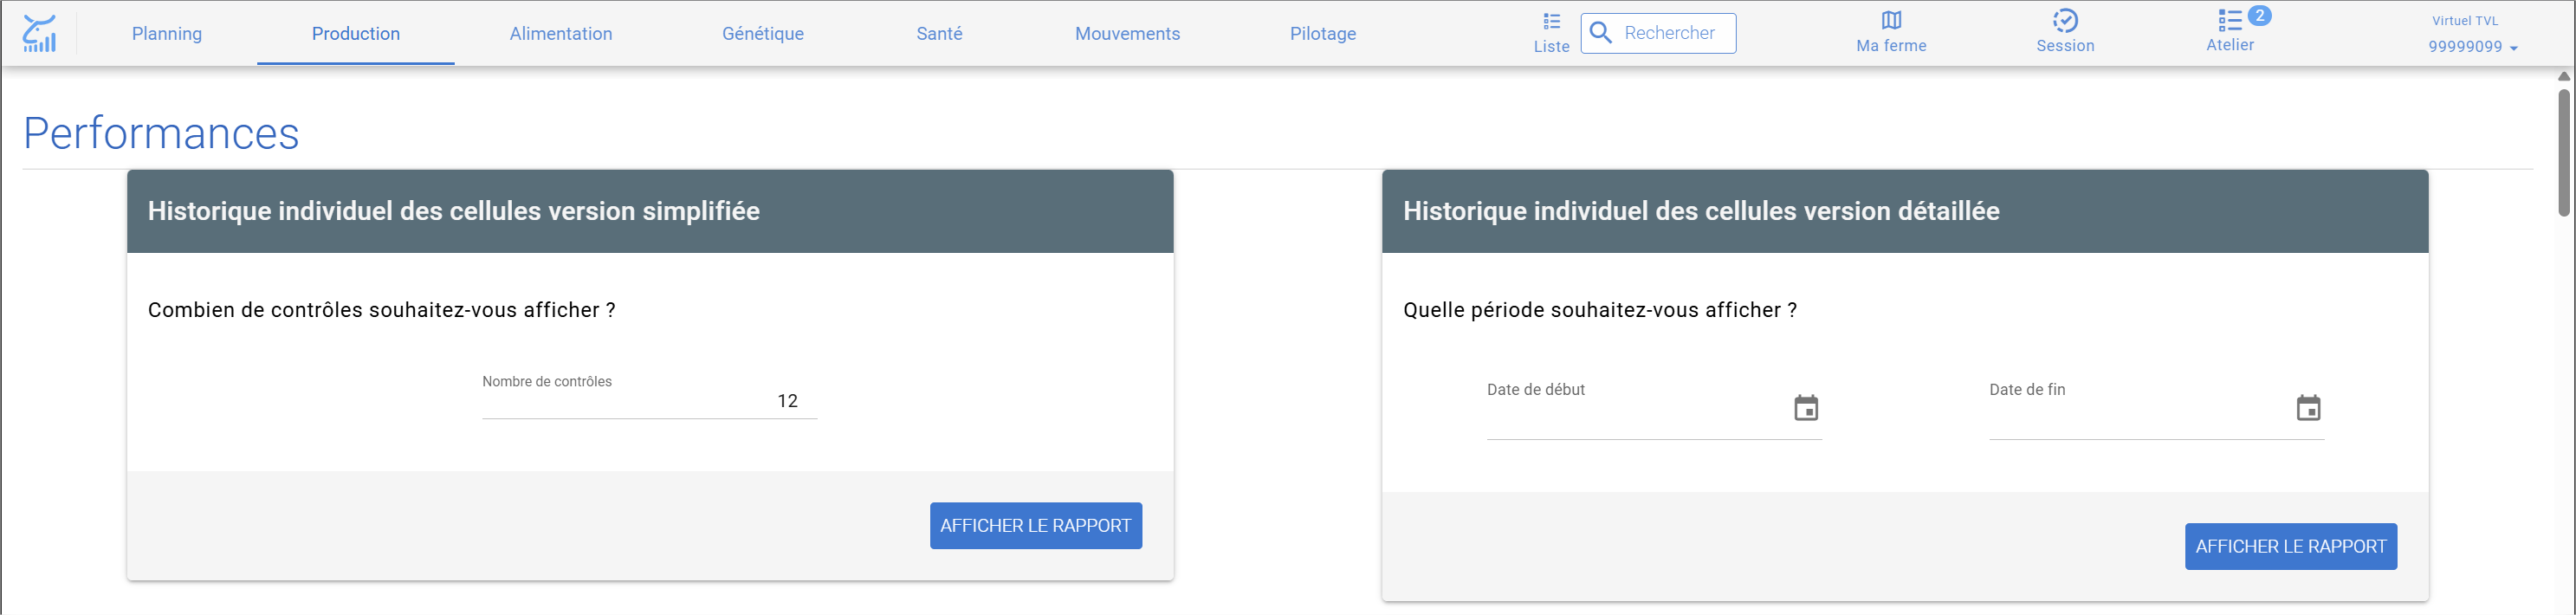
Task: Click the Atelier notification badge
Action: [x=2259, y=15]
